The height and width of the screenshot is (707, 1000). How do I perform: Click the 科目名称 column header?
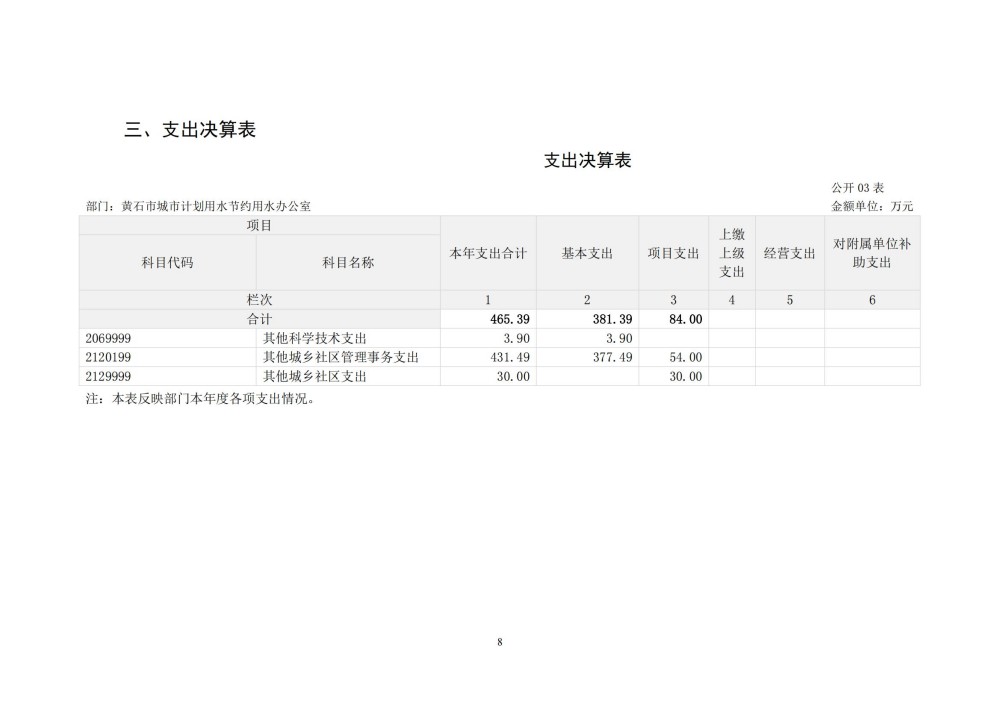coord(348,263)
